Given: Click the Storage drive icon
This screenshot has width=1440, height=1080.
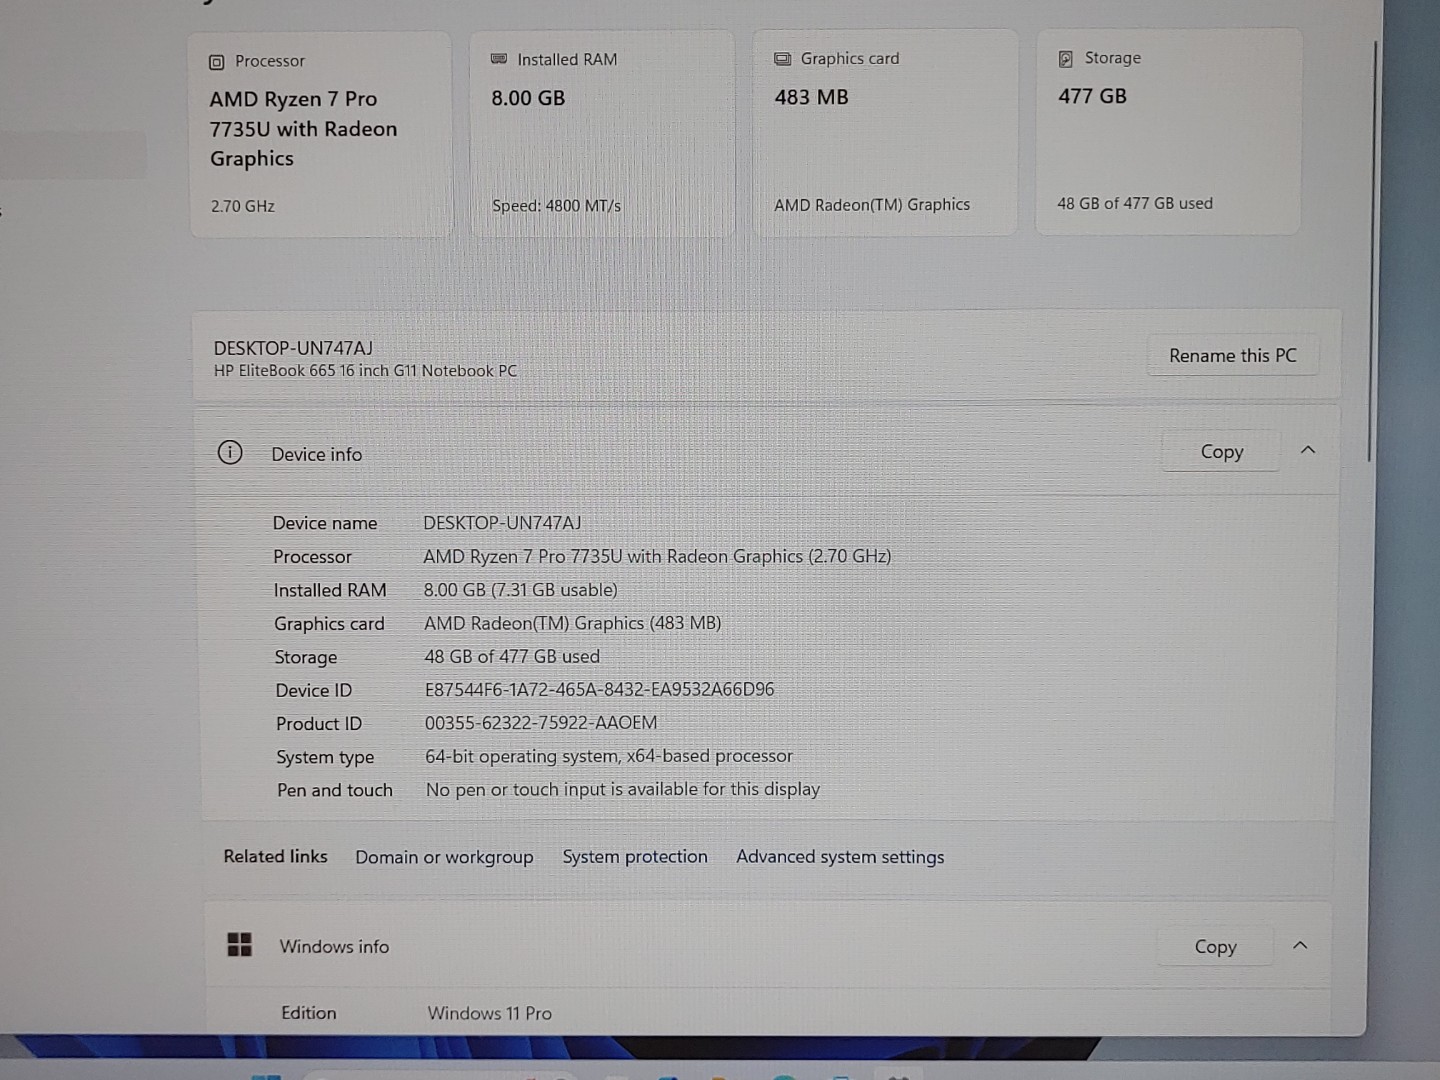Looking at the screenshot, I should pos(1066,59).
